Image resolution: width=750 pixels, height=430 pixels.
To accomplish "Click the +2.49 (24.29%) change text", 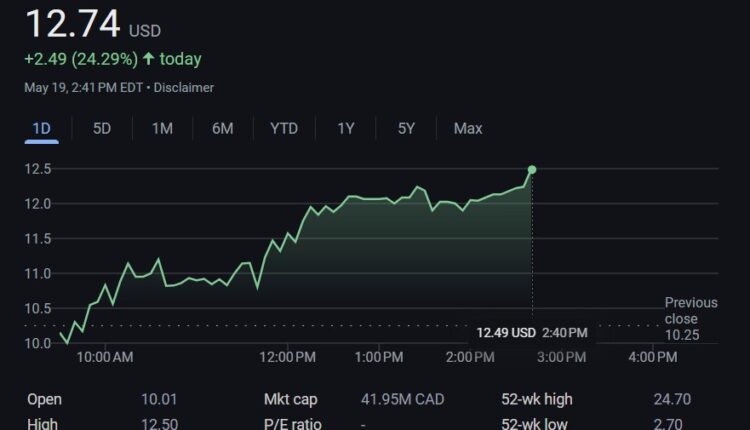I will 81,59.
